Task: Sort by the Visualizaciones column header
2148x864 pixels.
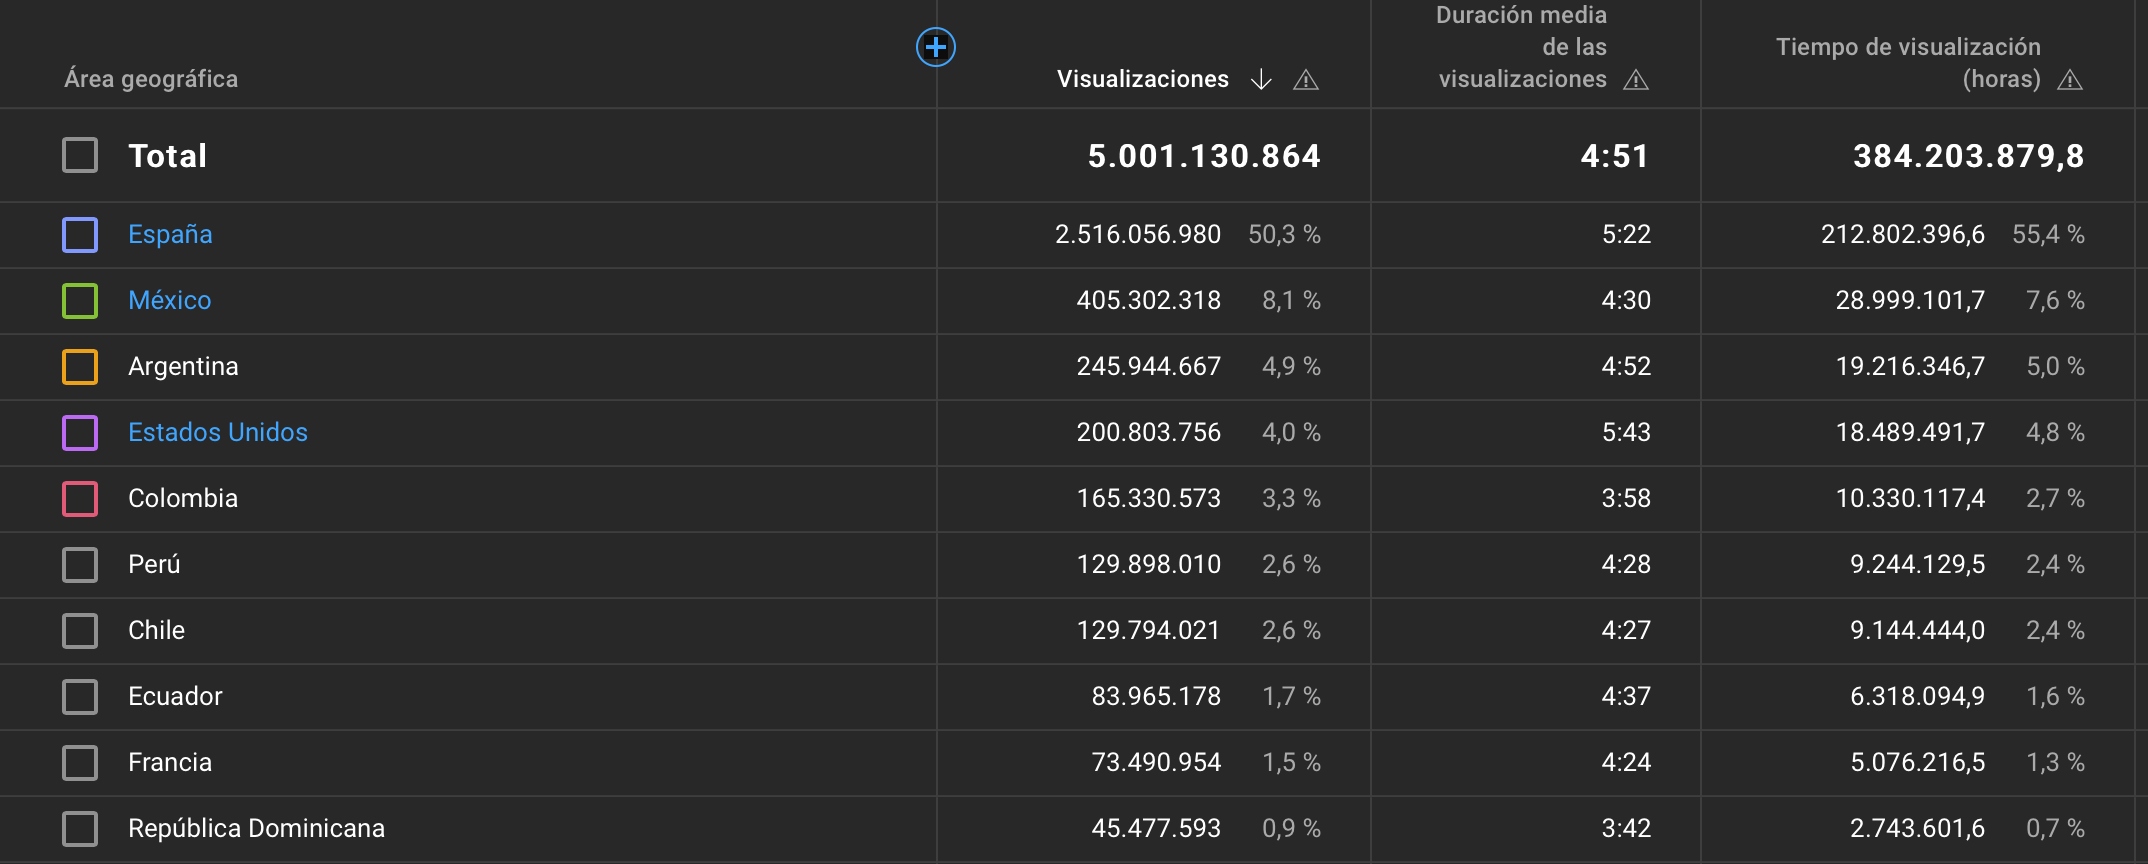Action: (1142, 80)
